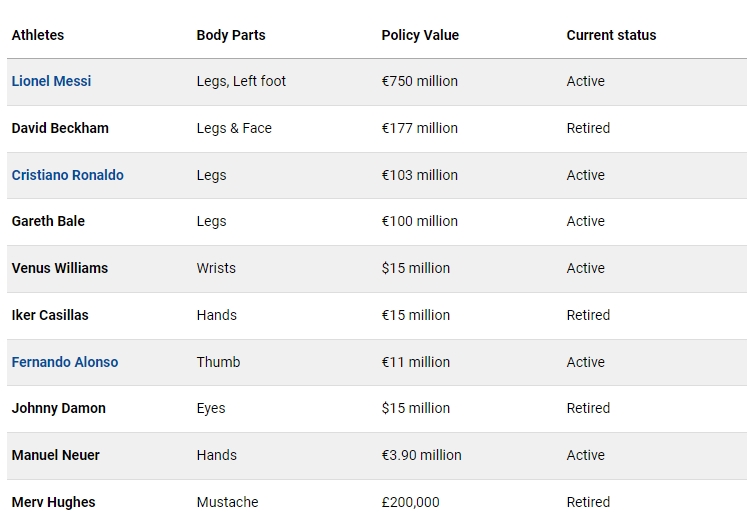
Task: Select the Johnny Damon name cell
Action: (59, 408)
